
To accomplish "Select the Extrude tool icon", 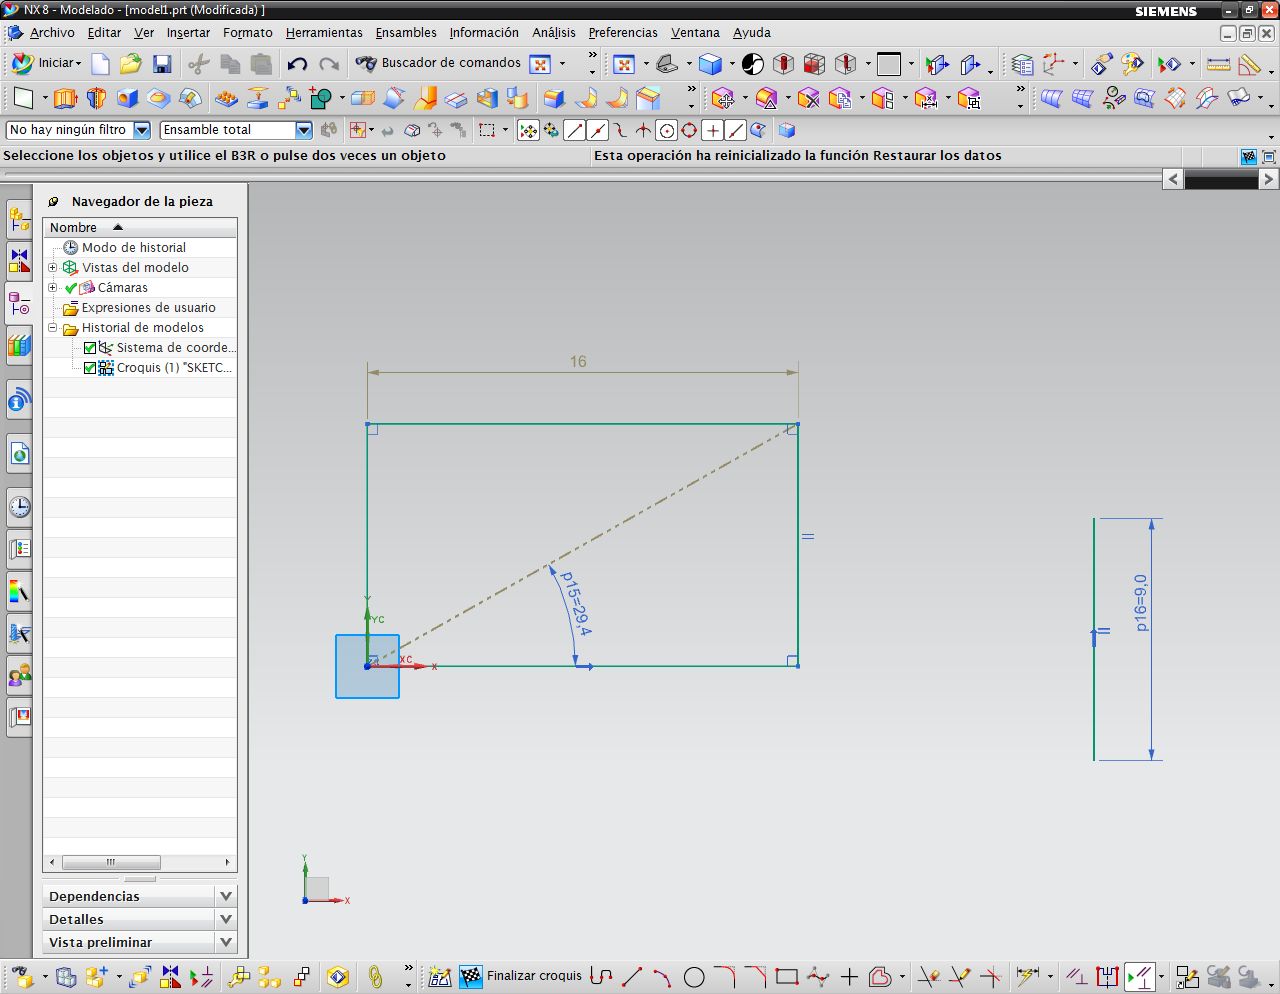I will click(65, 98).
